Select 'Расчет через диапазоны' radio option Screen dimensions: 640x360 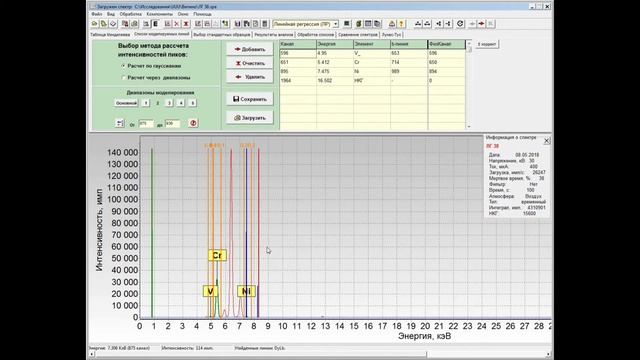point(156,77)
